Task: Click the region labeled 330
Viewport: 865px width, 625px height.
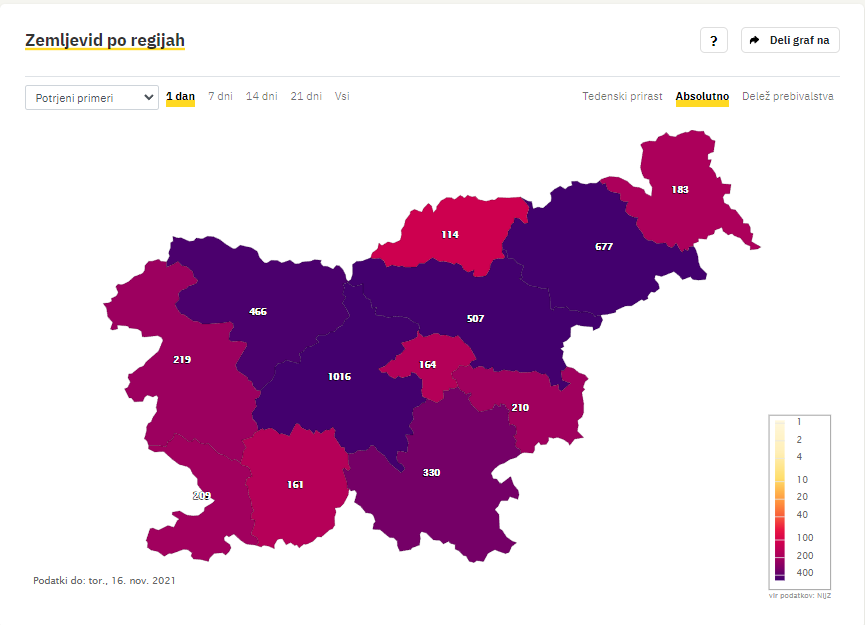Action: click(x=431, y=473)
